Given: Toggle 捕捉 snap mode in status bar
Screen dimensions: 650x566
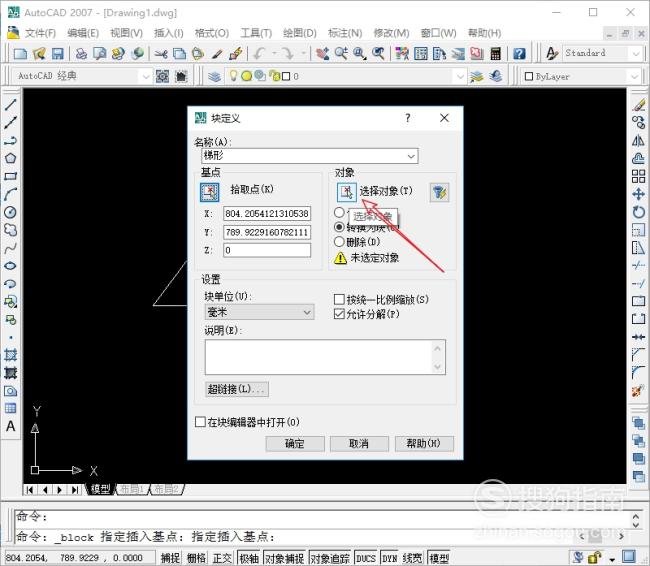Looking at the screenshot, I should 170,558.
